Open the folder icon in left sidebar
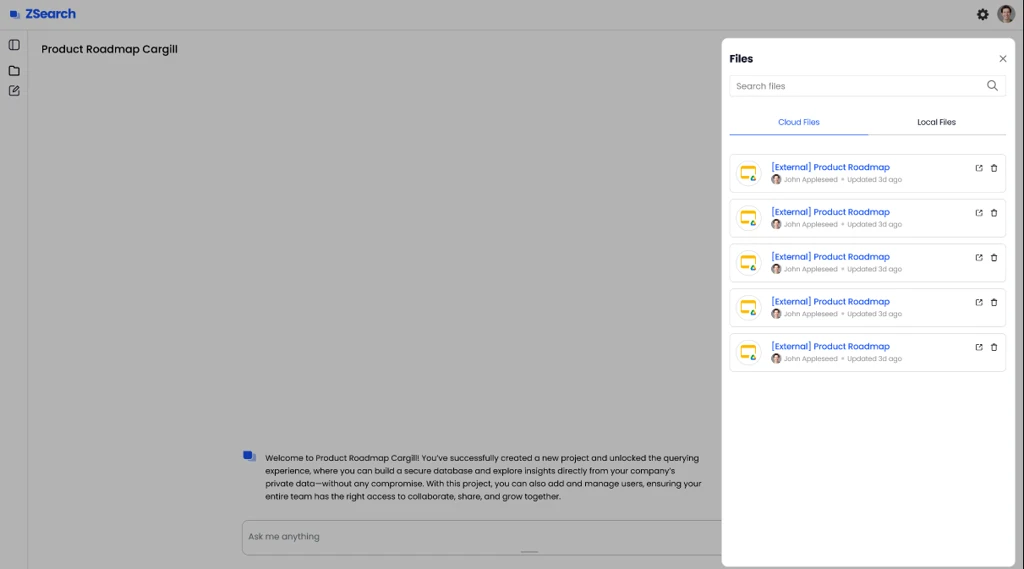 tap(14, 71)
